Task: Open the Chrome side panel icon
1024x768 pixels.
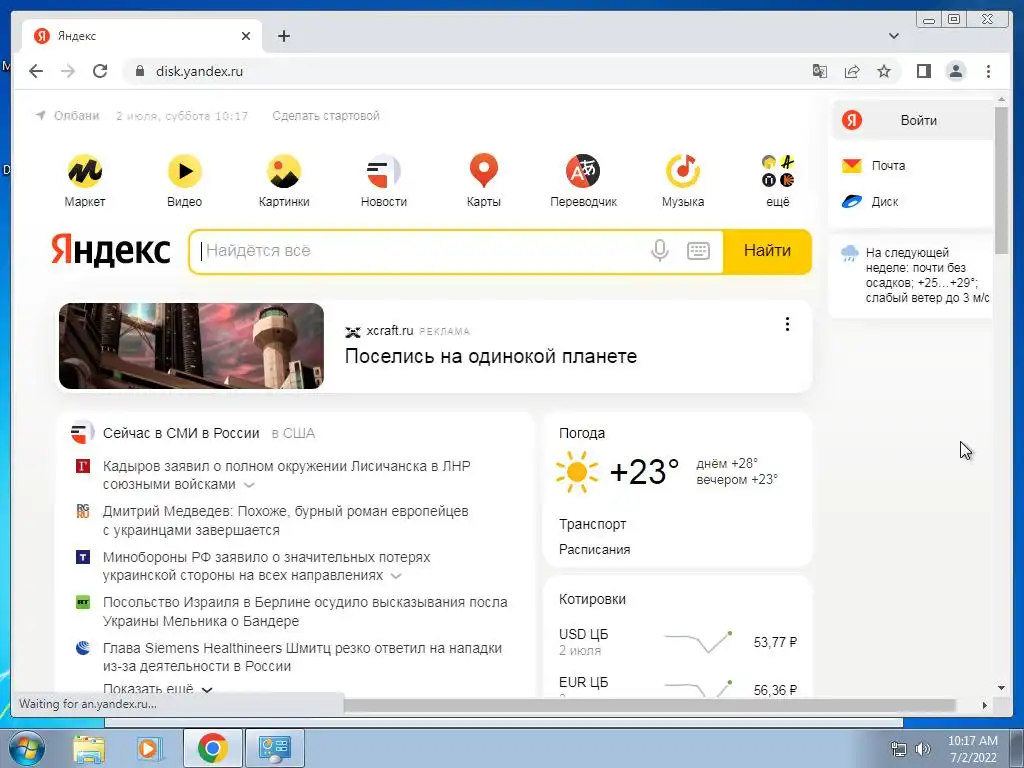Action: pos(923,71)
